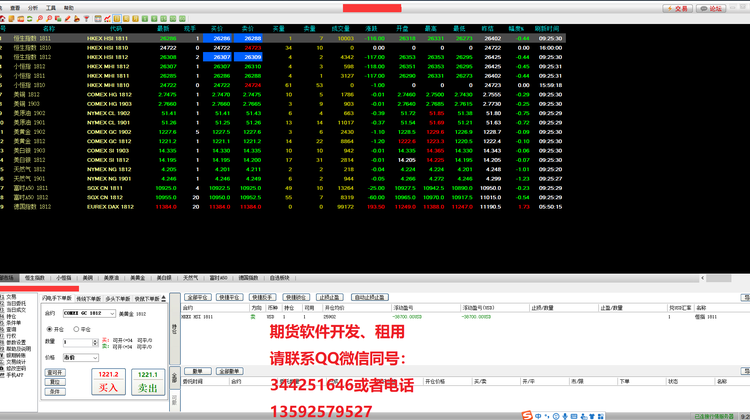Click the 全部平仓 button
750x420 pixels.
pos(199,297)
